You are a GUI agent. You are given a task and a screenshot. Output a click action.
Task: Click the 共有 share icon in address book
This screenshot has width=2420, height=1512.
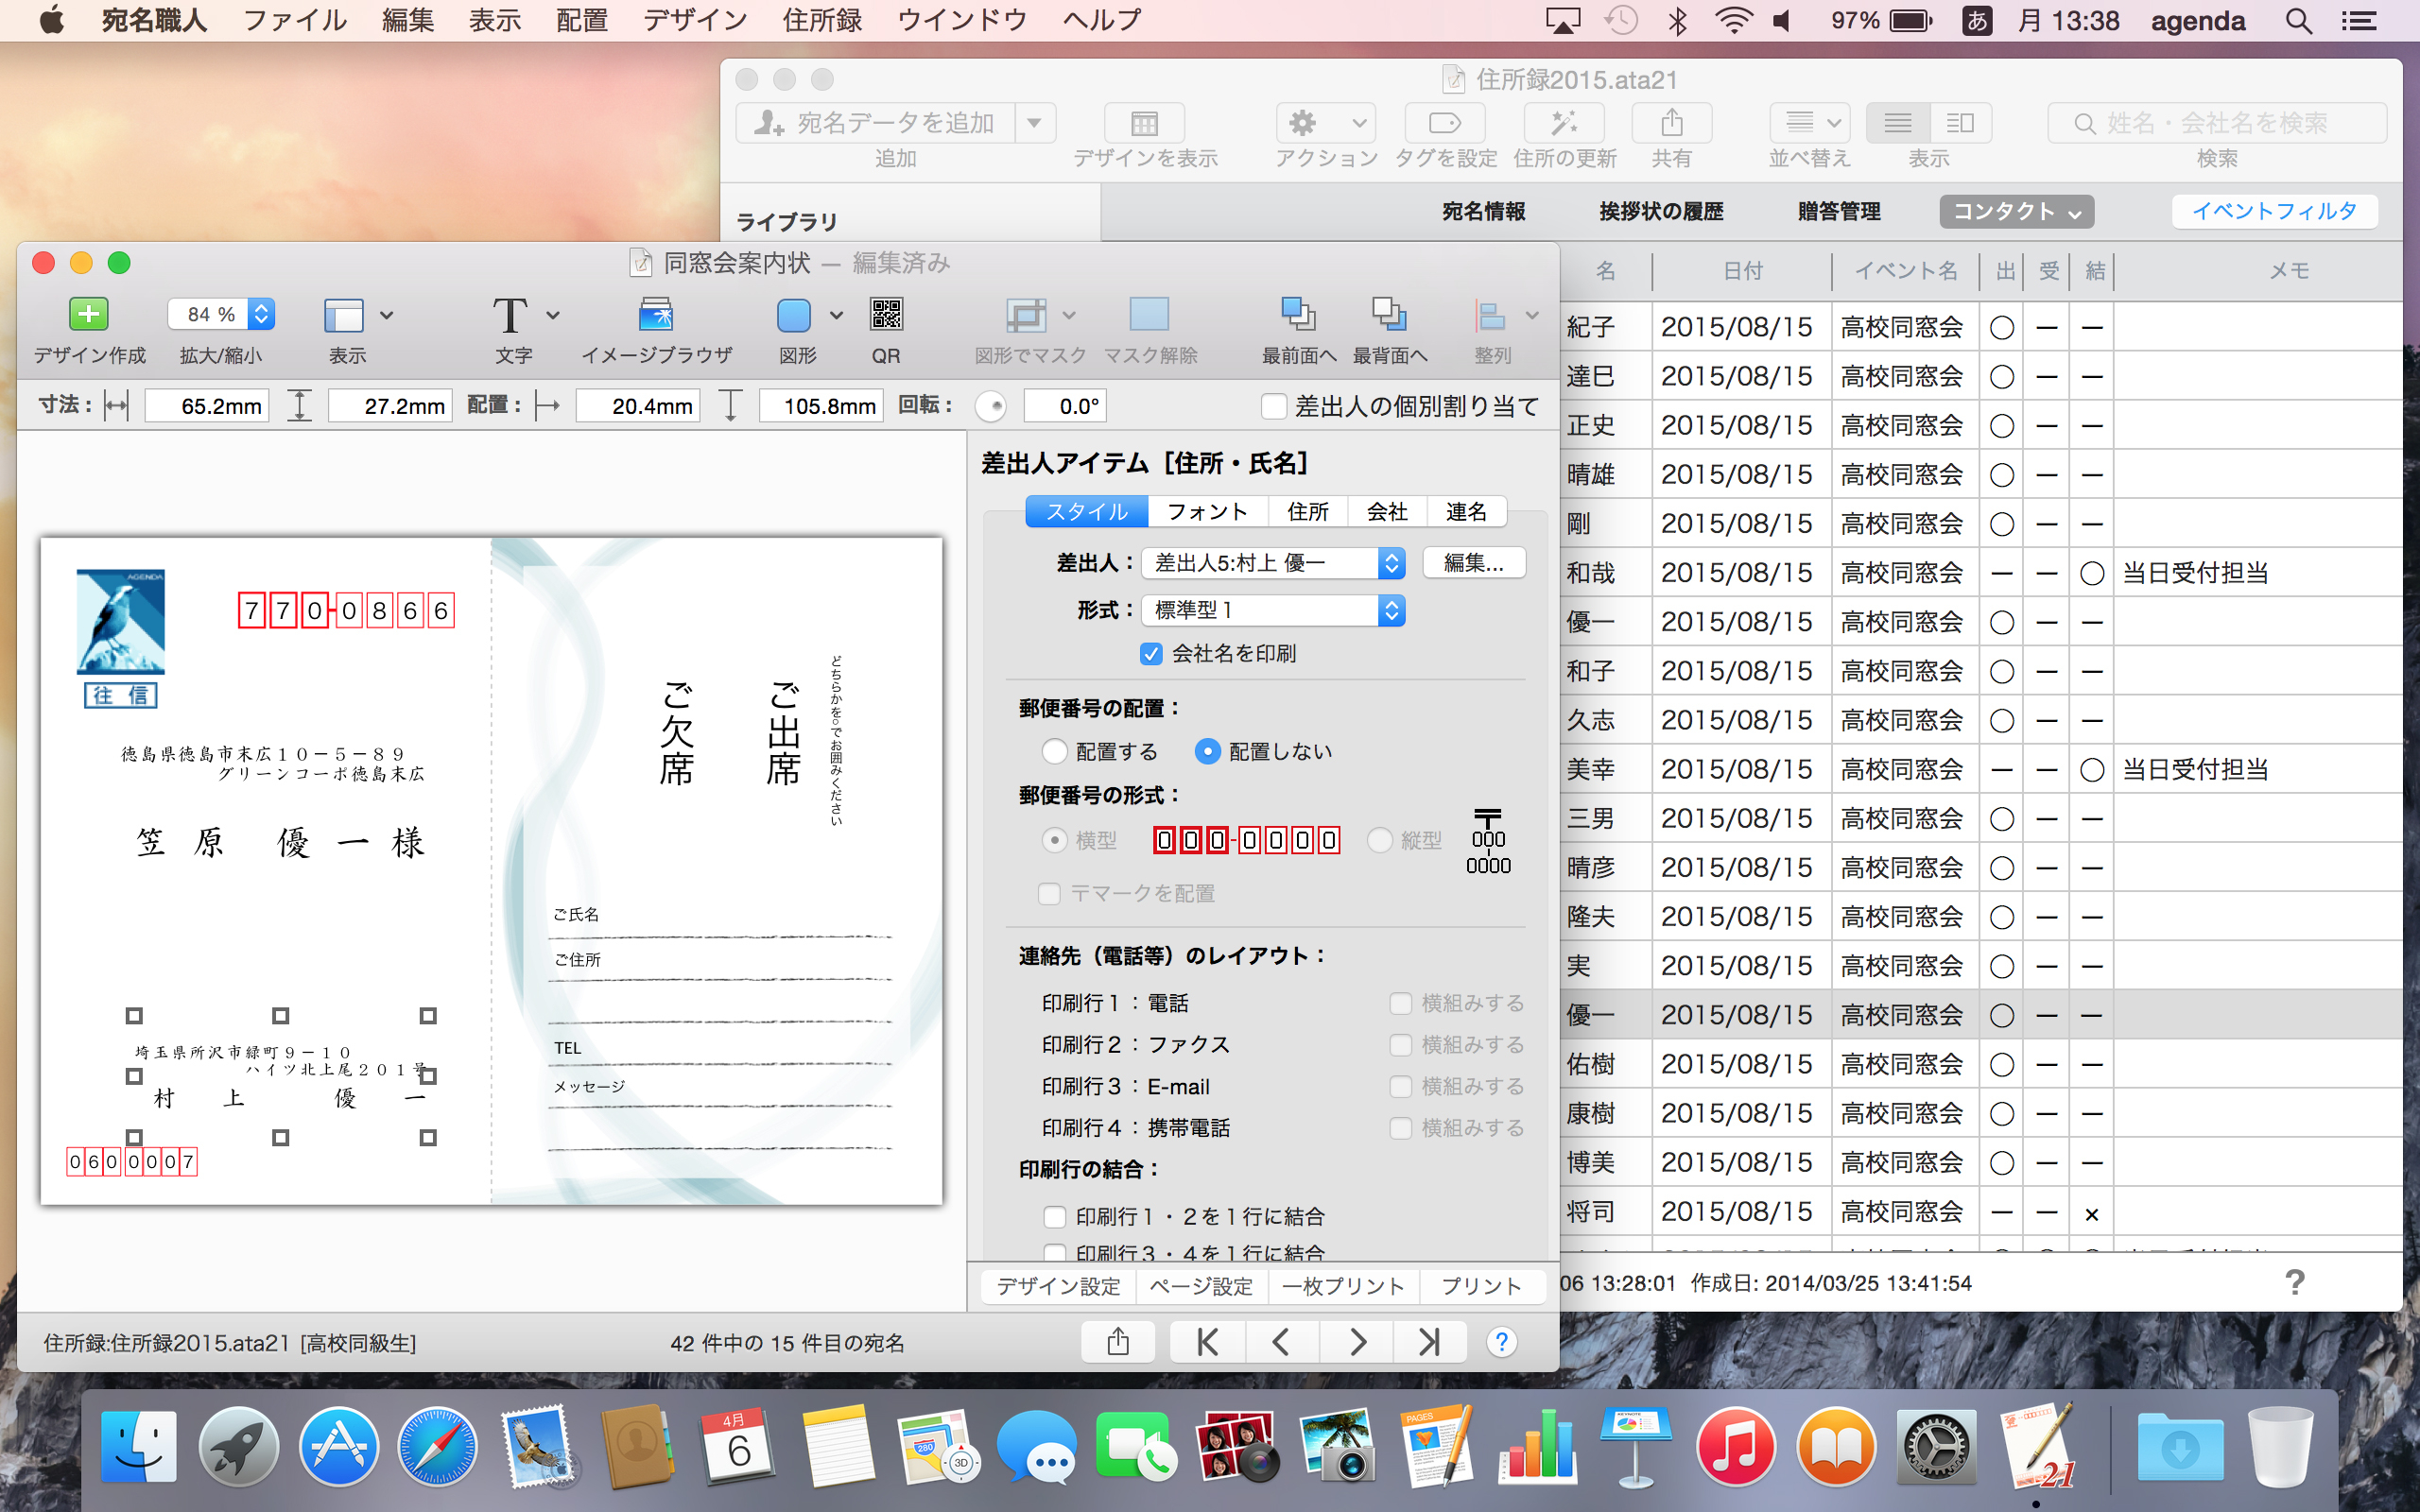point(1671,123)
